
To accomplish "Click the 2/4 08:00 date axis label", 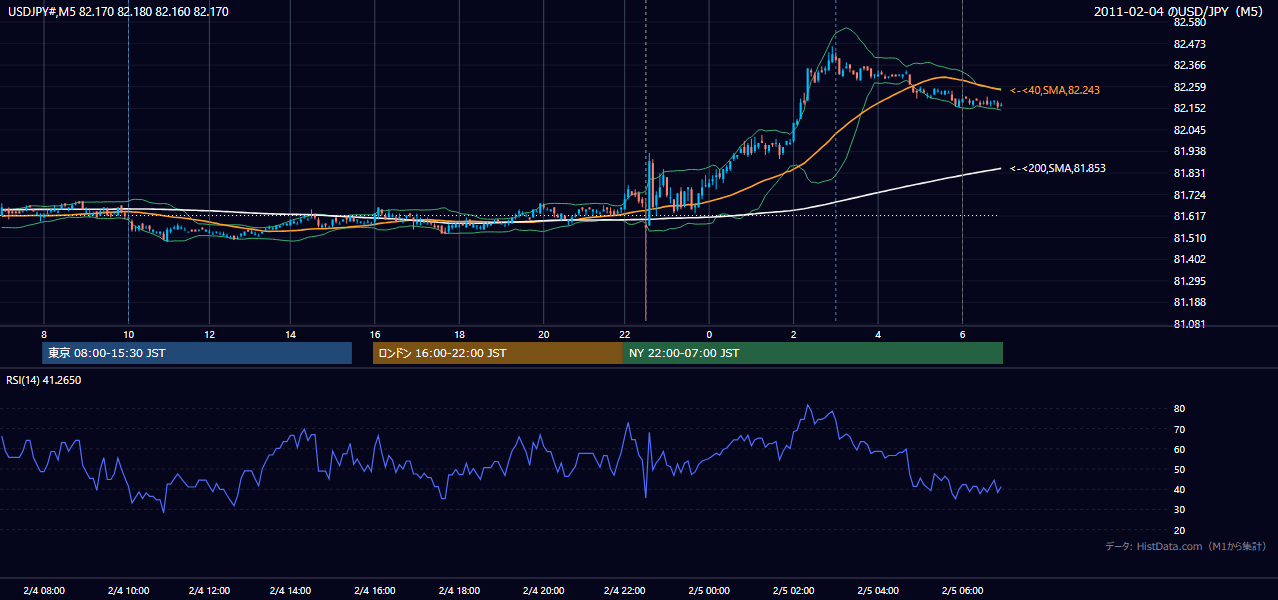I will pyautogui.click(x=44, y=591).
